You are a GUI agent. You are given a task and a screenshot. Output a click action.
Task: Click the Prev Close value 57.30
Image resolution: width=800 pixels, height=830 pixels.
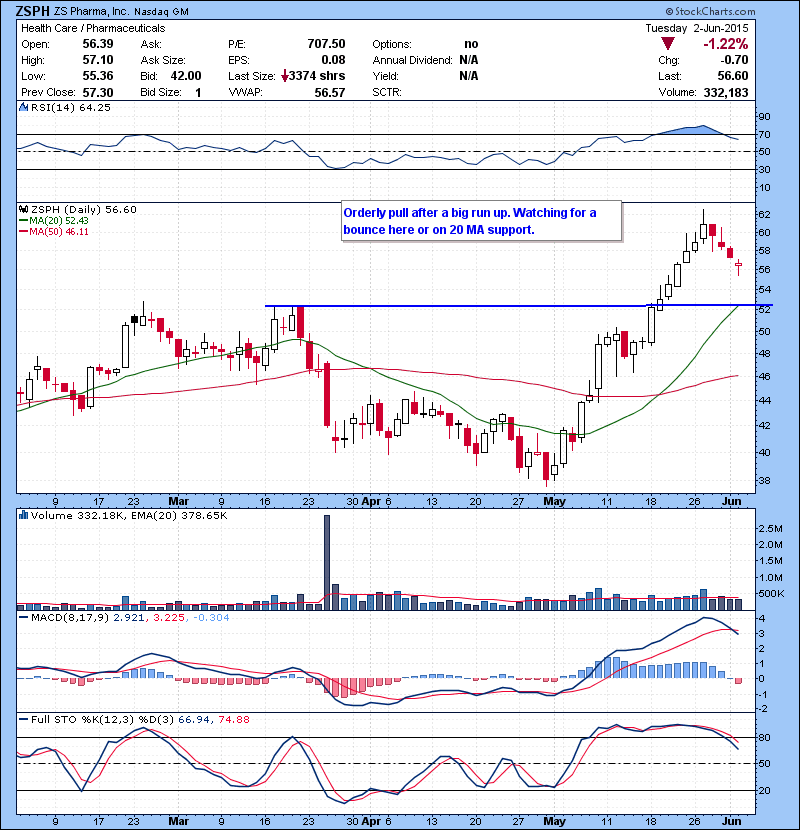coord(98,93)
